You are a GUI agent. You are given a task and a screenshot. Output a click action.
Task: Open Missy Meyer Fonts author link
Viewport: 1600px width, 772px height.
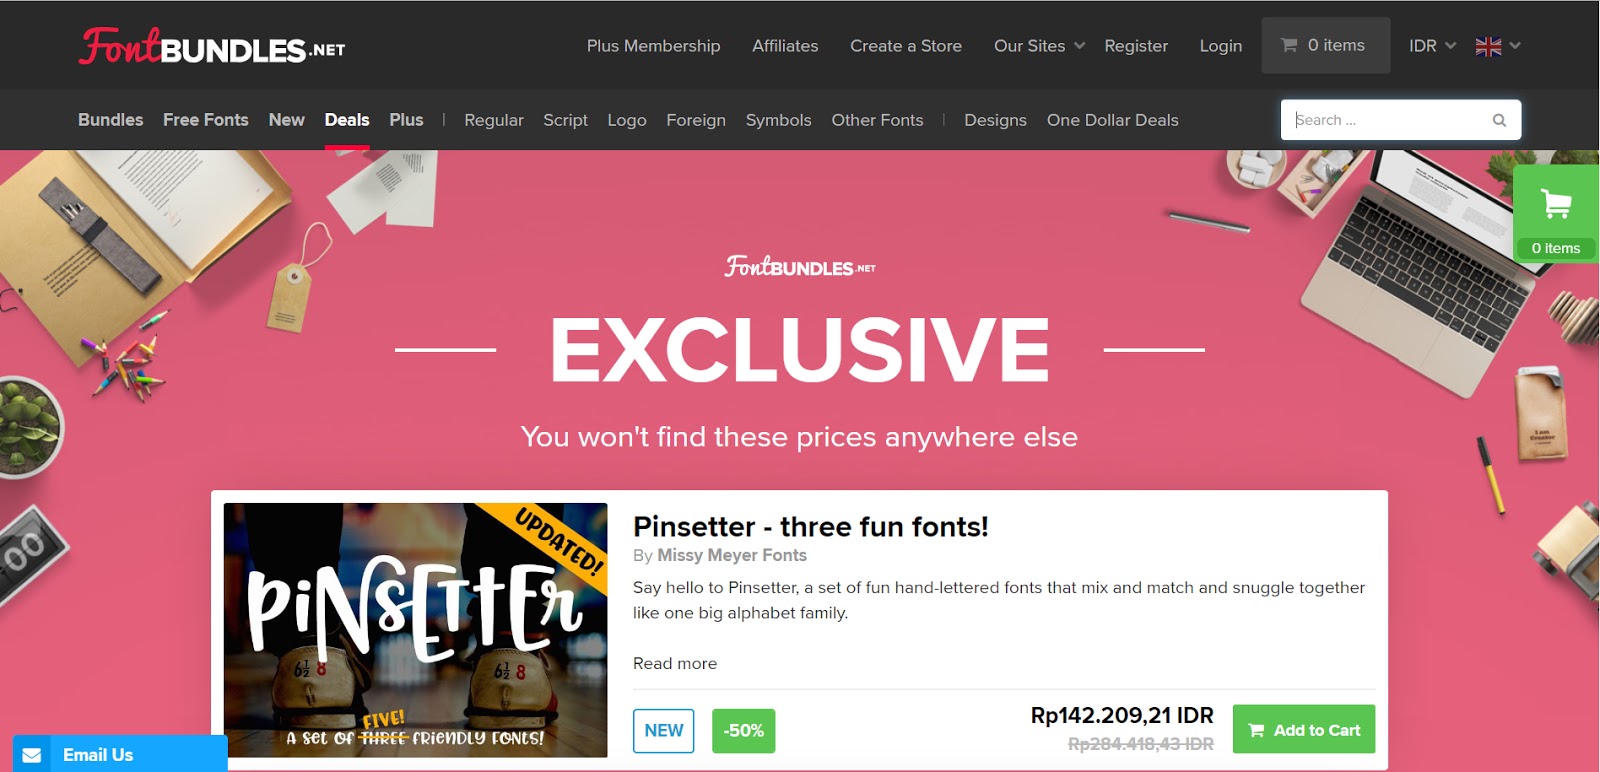point(732,555)
